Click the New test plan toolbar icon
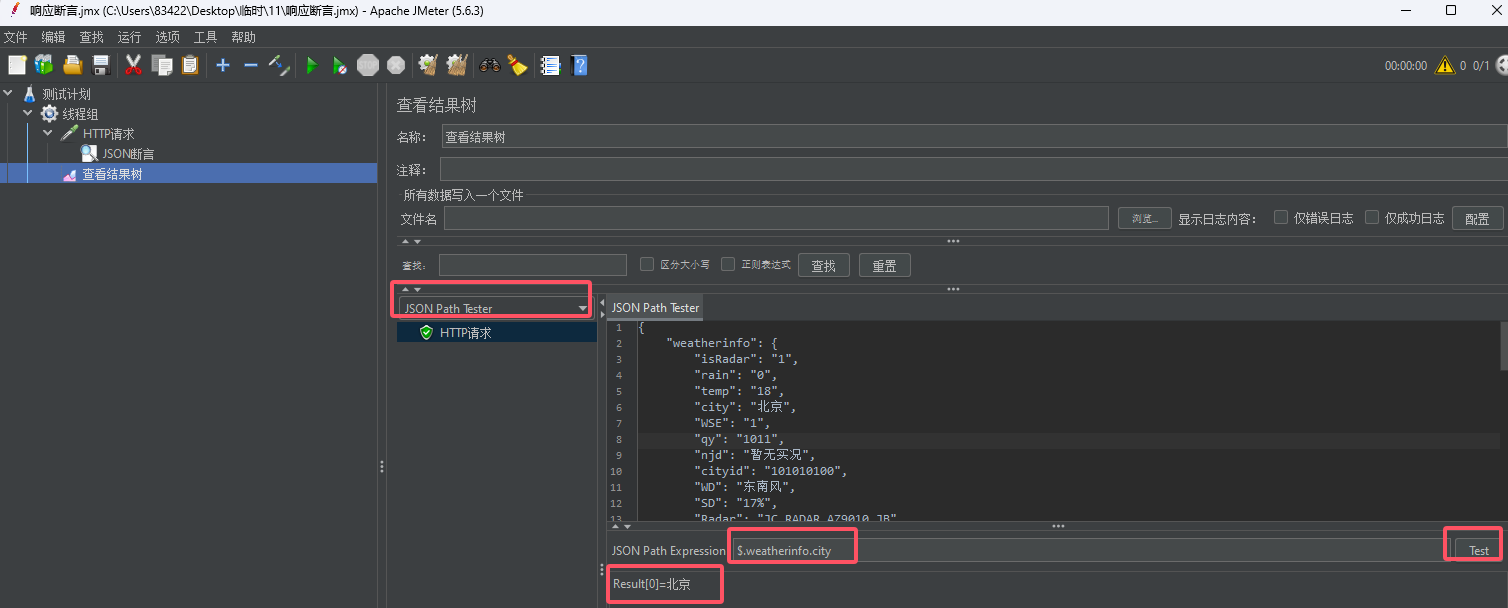 pos(17,65)
